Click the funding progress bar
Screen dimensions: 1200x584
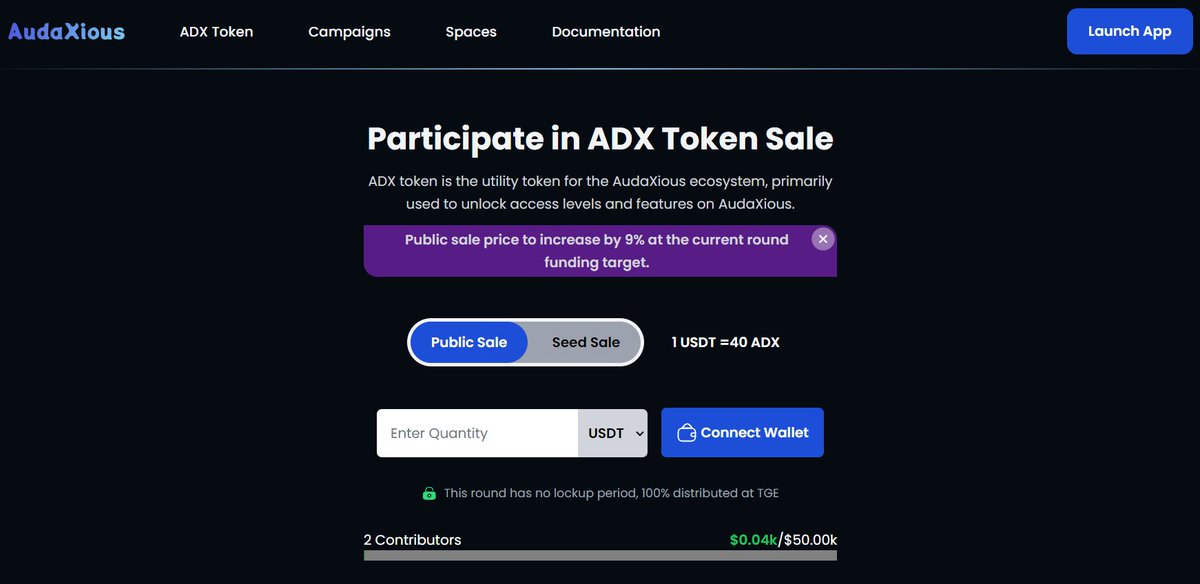pyautogui.click(x=600, y=555)
